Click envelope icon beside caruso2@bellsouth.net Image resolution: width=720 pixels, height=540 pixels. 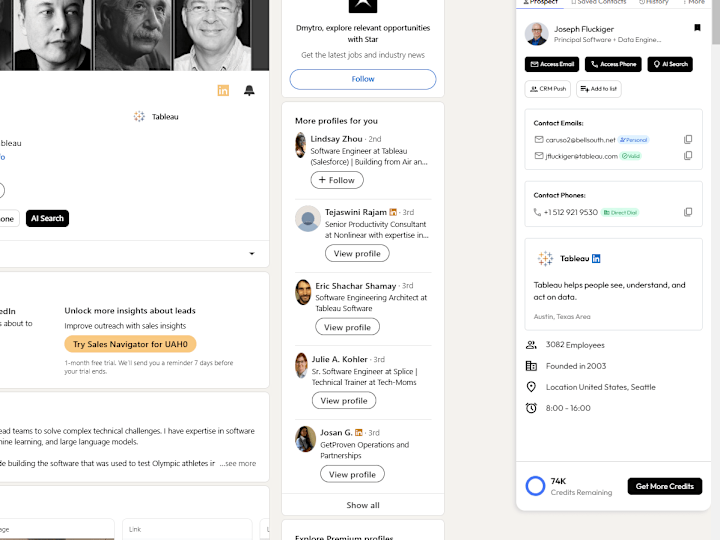[539, 140]
